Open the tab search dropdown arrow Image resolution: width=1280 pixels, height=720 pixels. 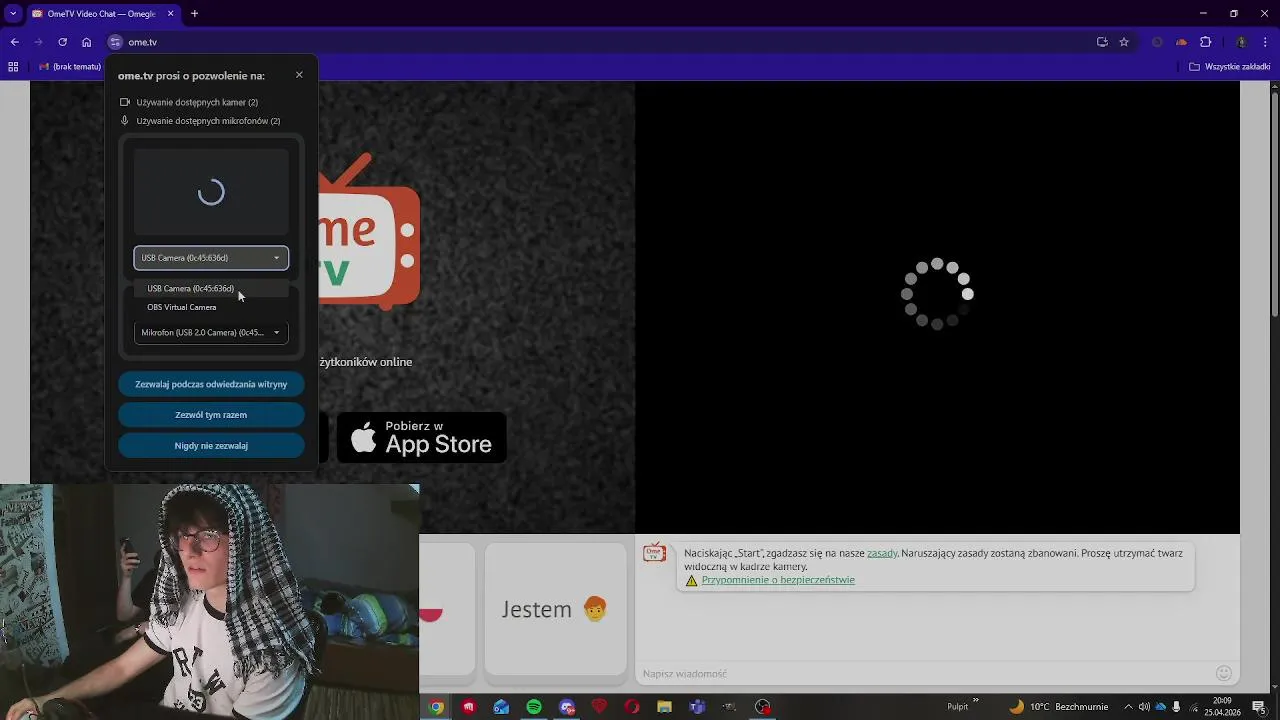[13, 14]
